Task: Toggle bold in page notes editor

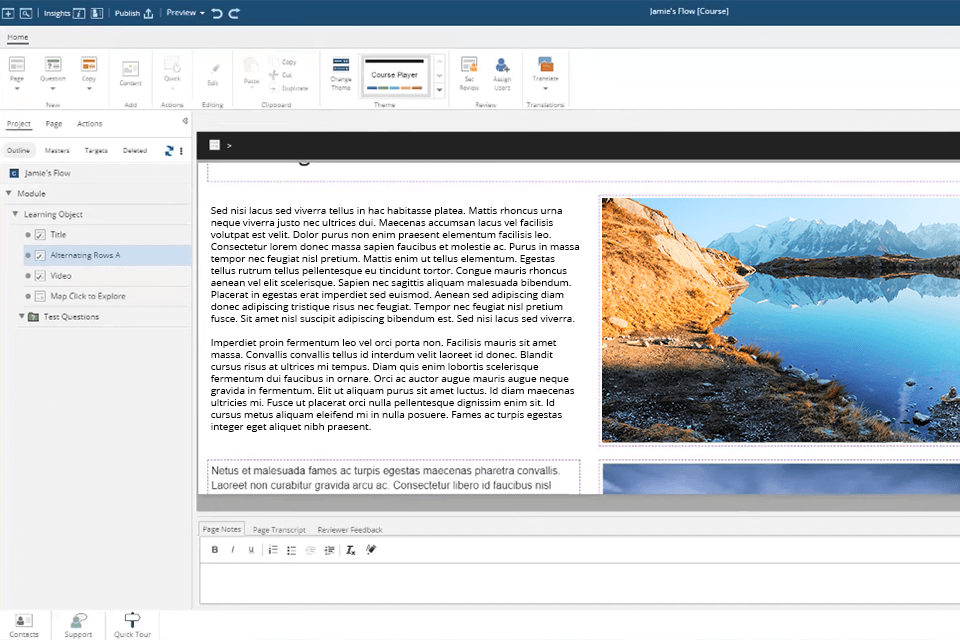Action: tap(215, 550)
